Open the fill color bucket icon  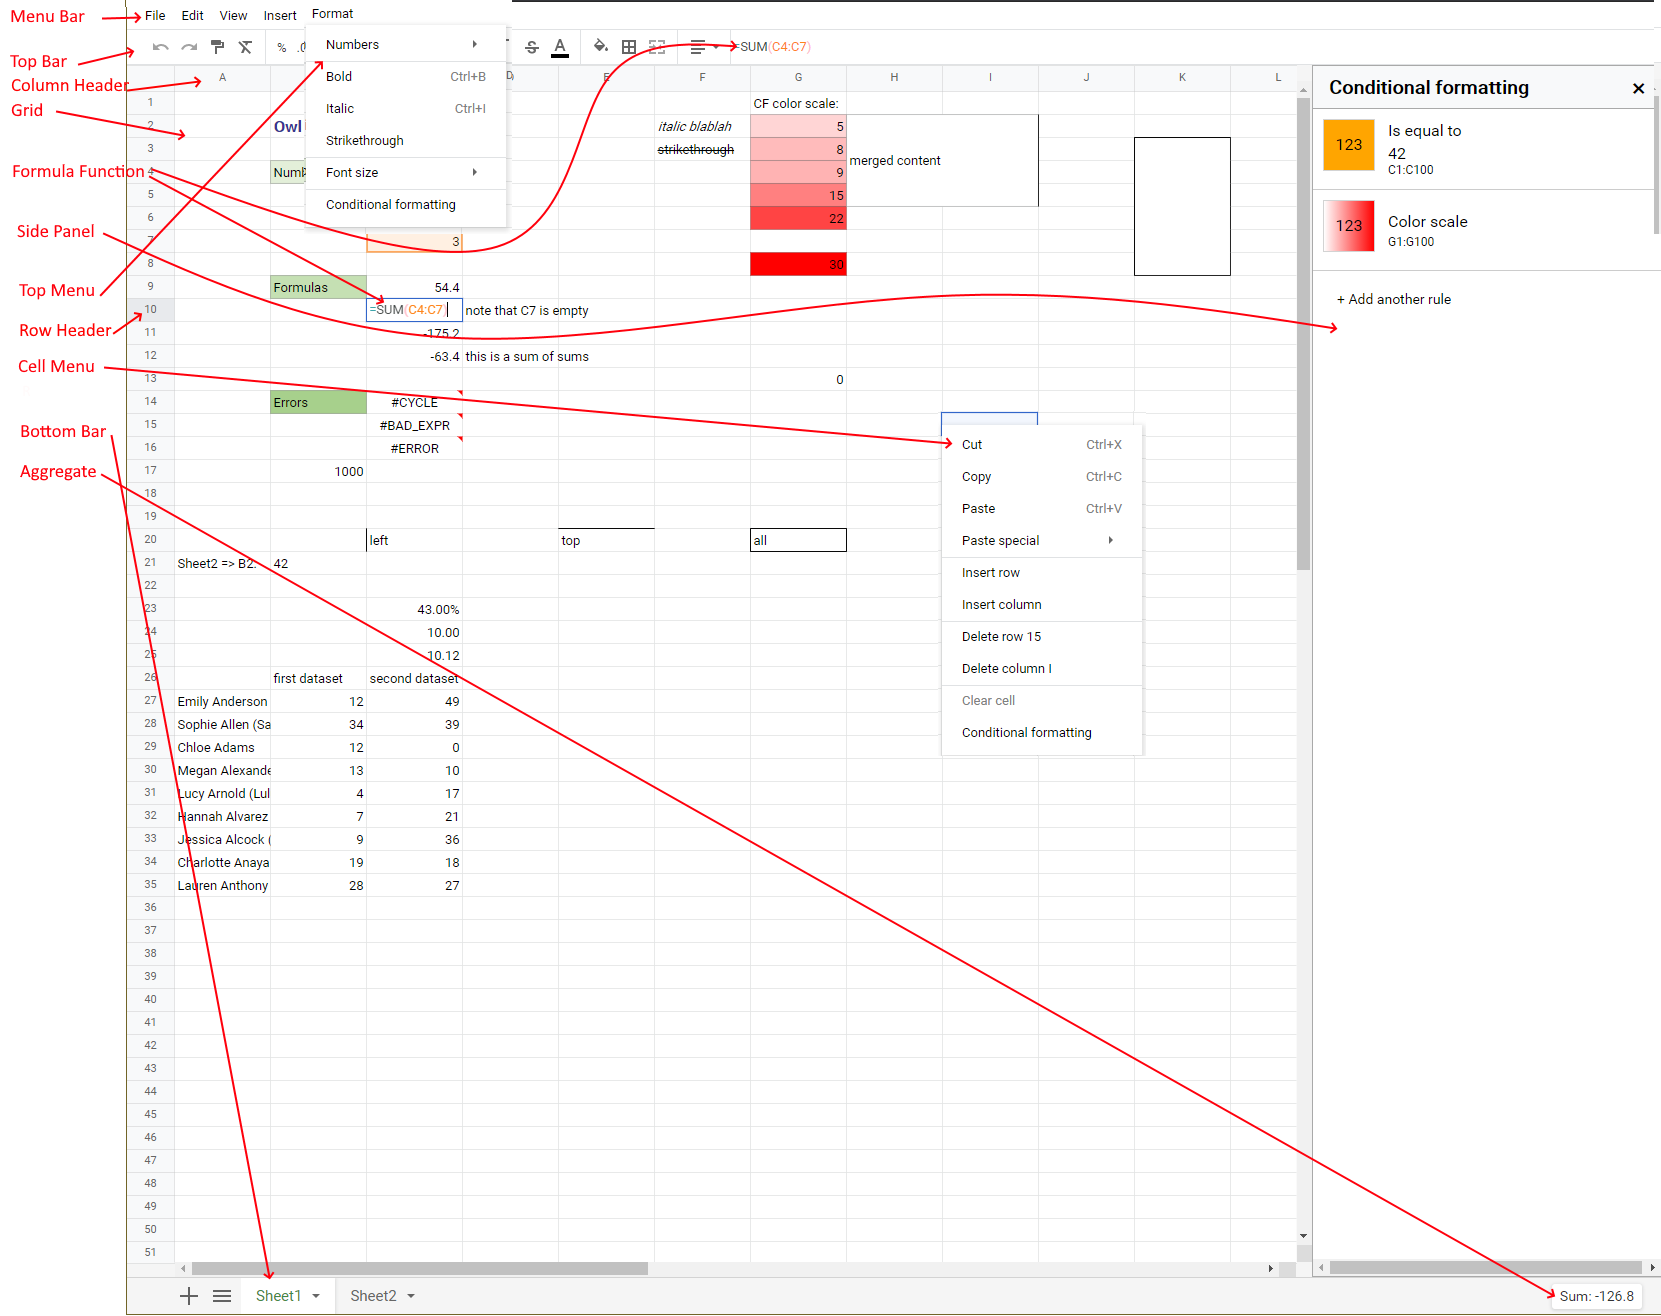coord(600,46)
